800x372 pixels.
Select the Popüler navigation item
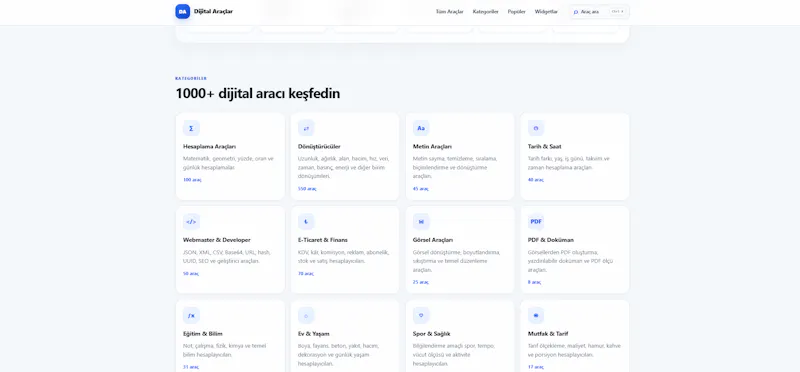coord(516,12)
